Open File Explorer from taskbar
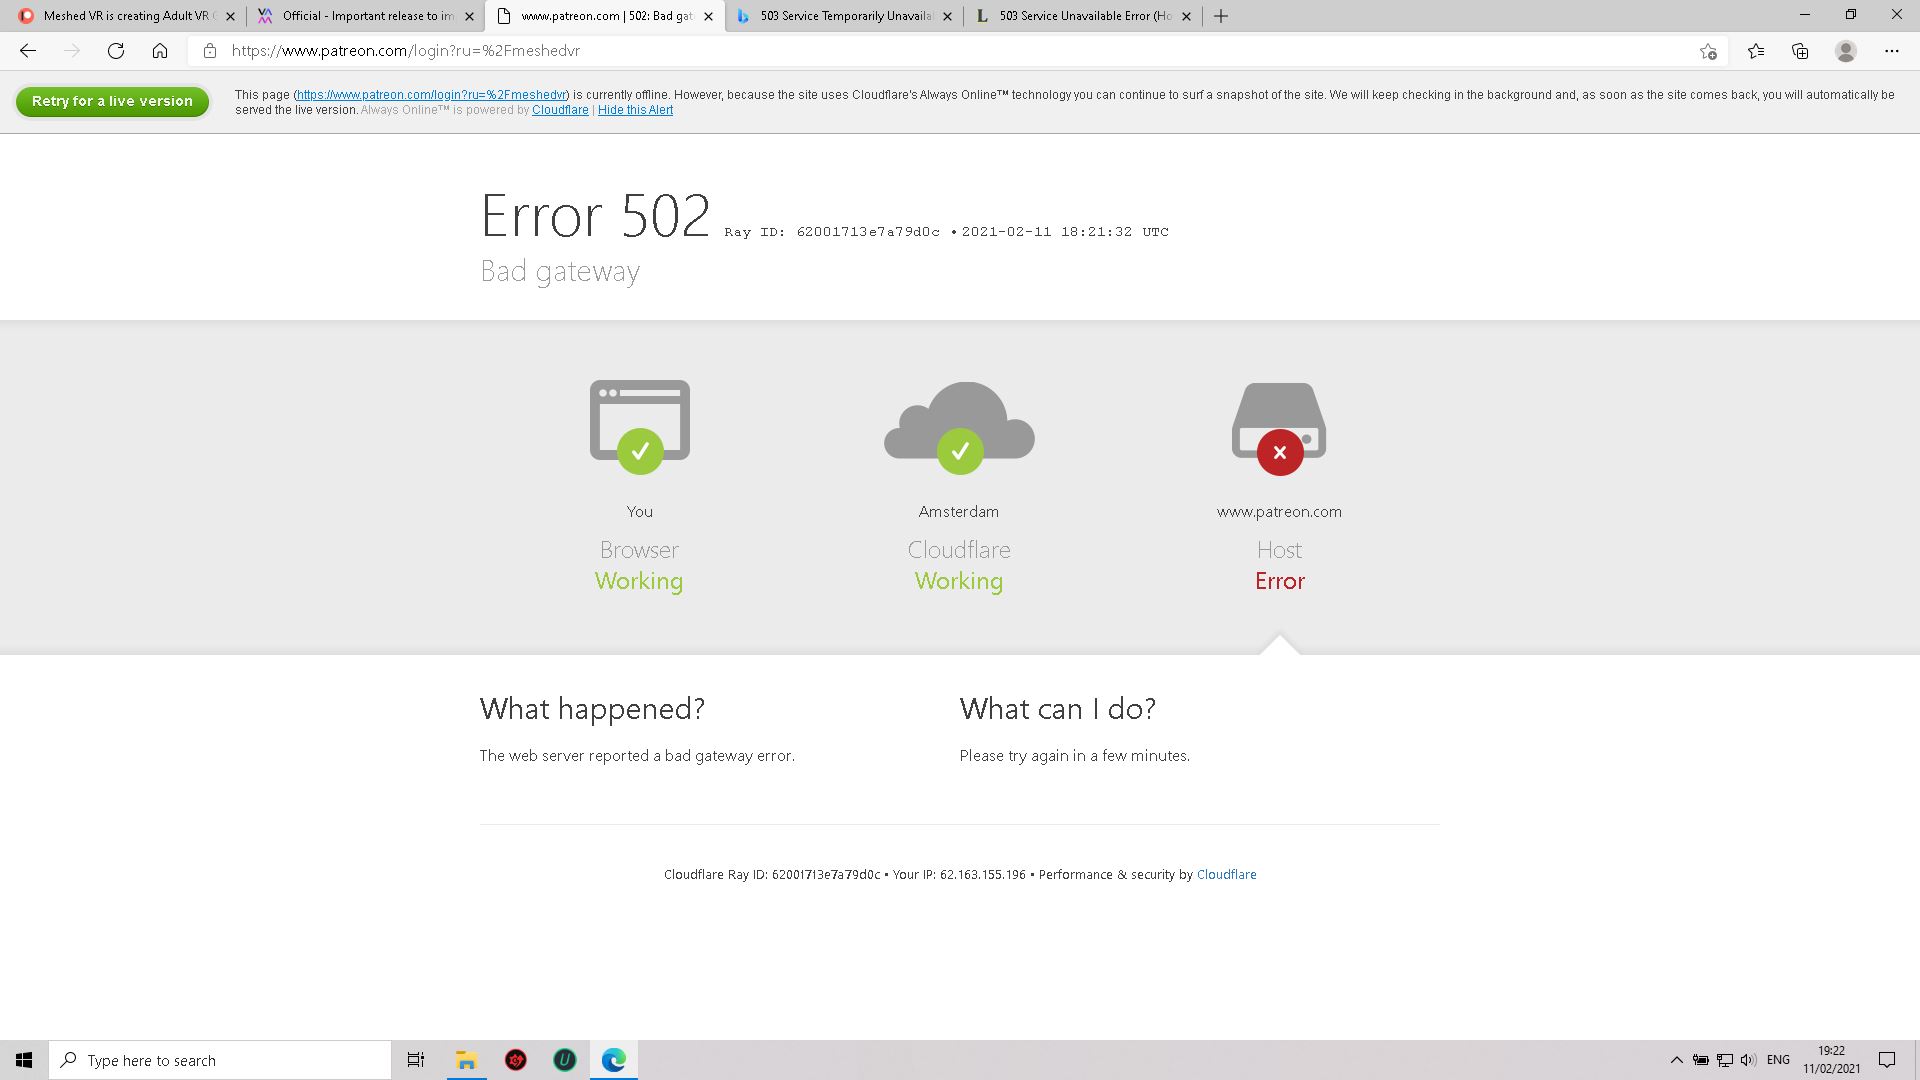 pyautogui.click(x=466, y=1060)
